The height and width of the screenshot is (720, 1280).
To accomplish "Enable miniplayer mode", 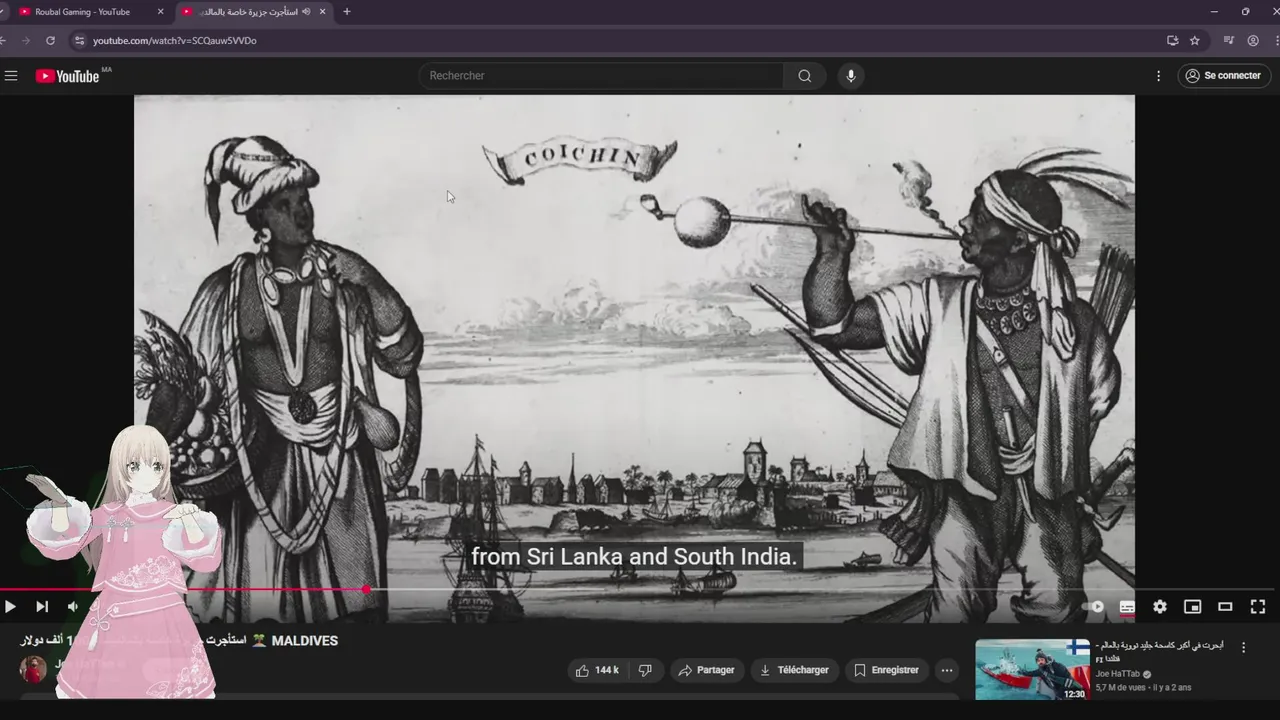I will (1192, 607).
